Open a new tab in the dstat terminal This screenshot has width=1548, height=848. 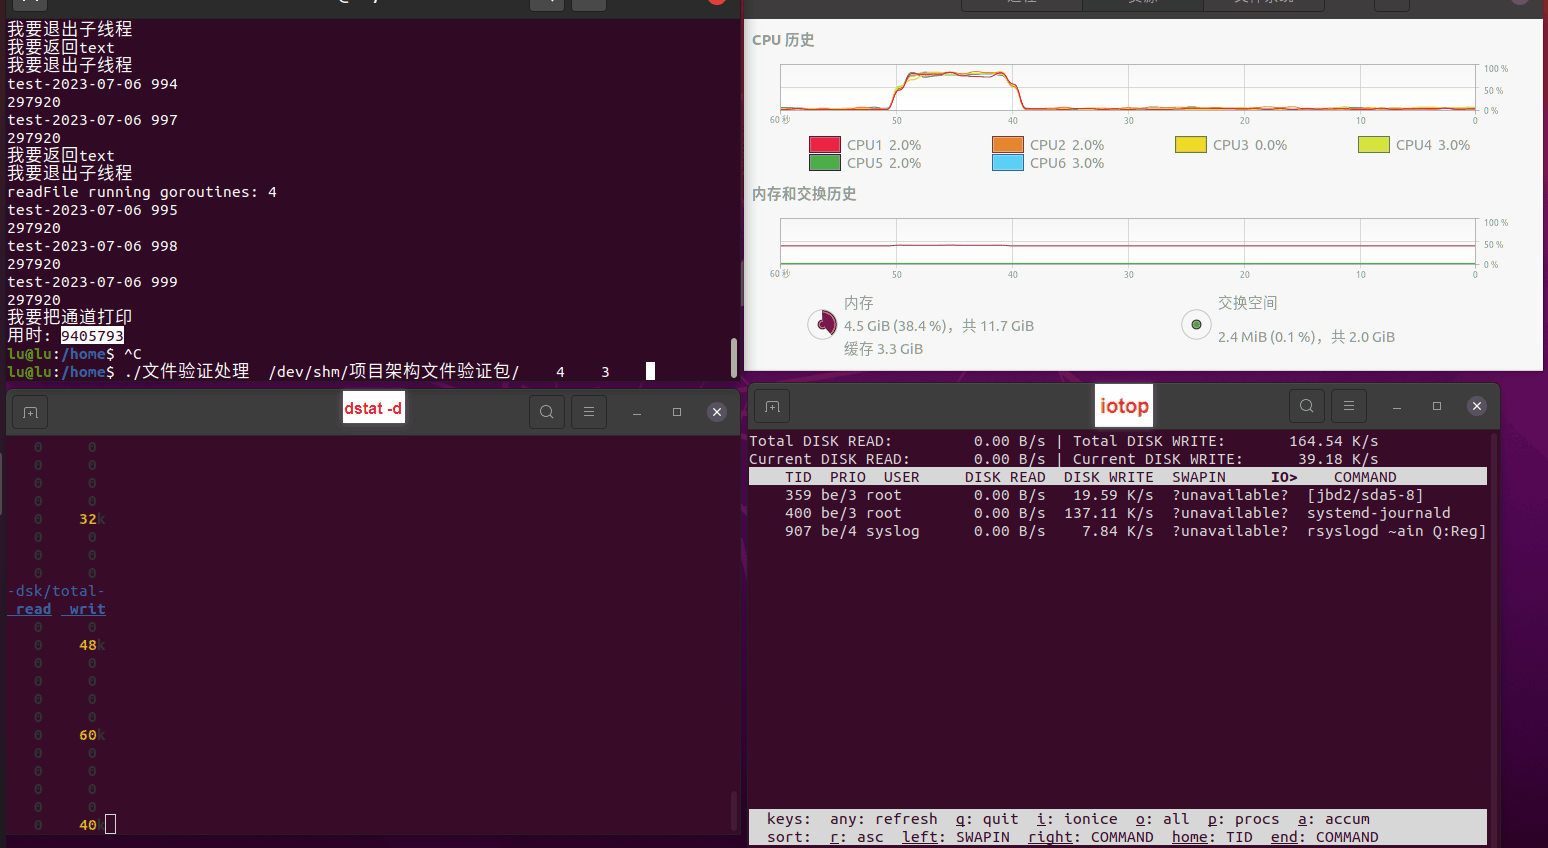[30, 412]
